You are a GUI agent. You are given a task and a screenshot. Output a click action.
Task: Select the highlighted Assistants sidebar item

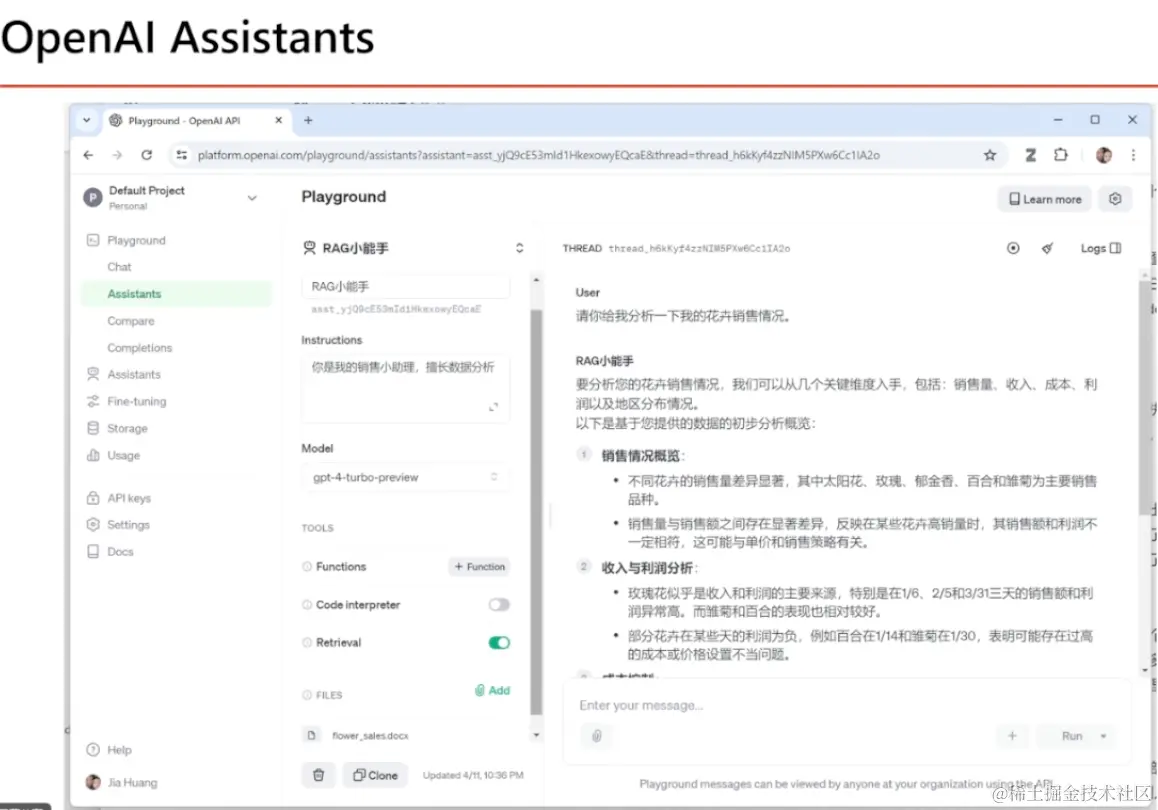click(176, 294)
